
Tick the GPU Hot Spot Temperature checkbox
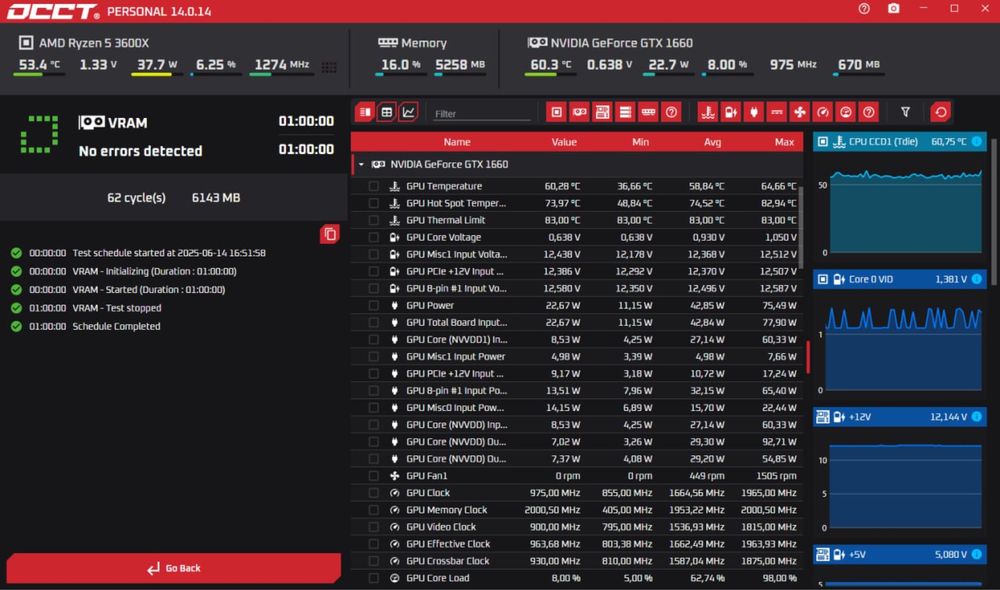374,203
